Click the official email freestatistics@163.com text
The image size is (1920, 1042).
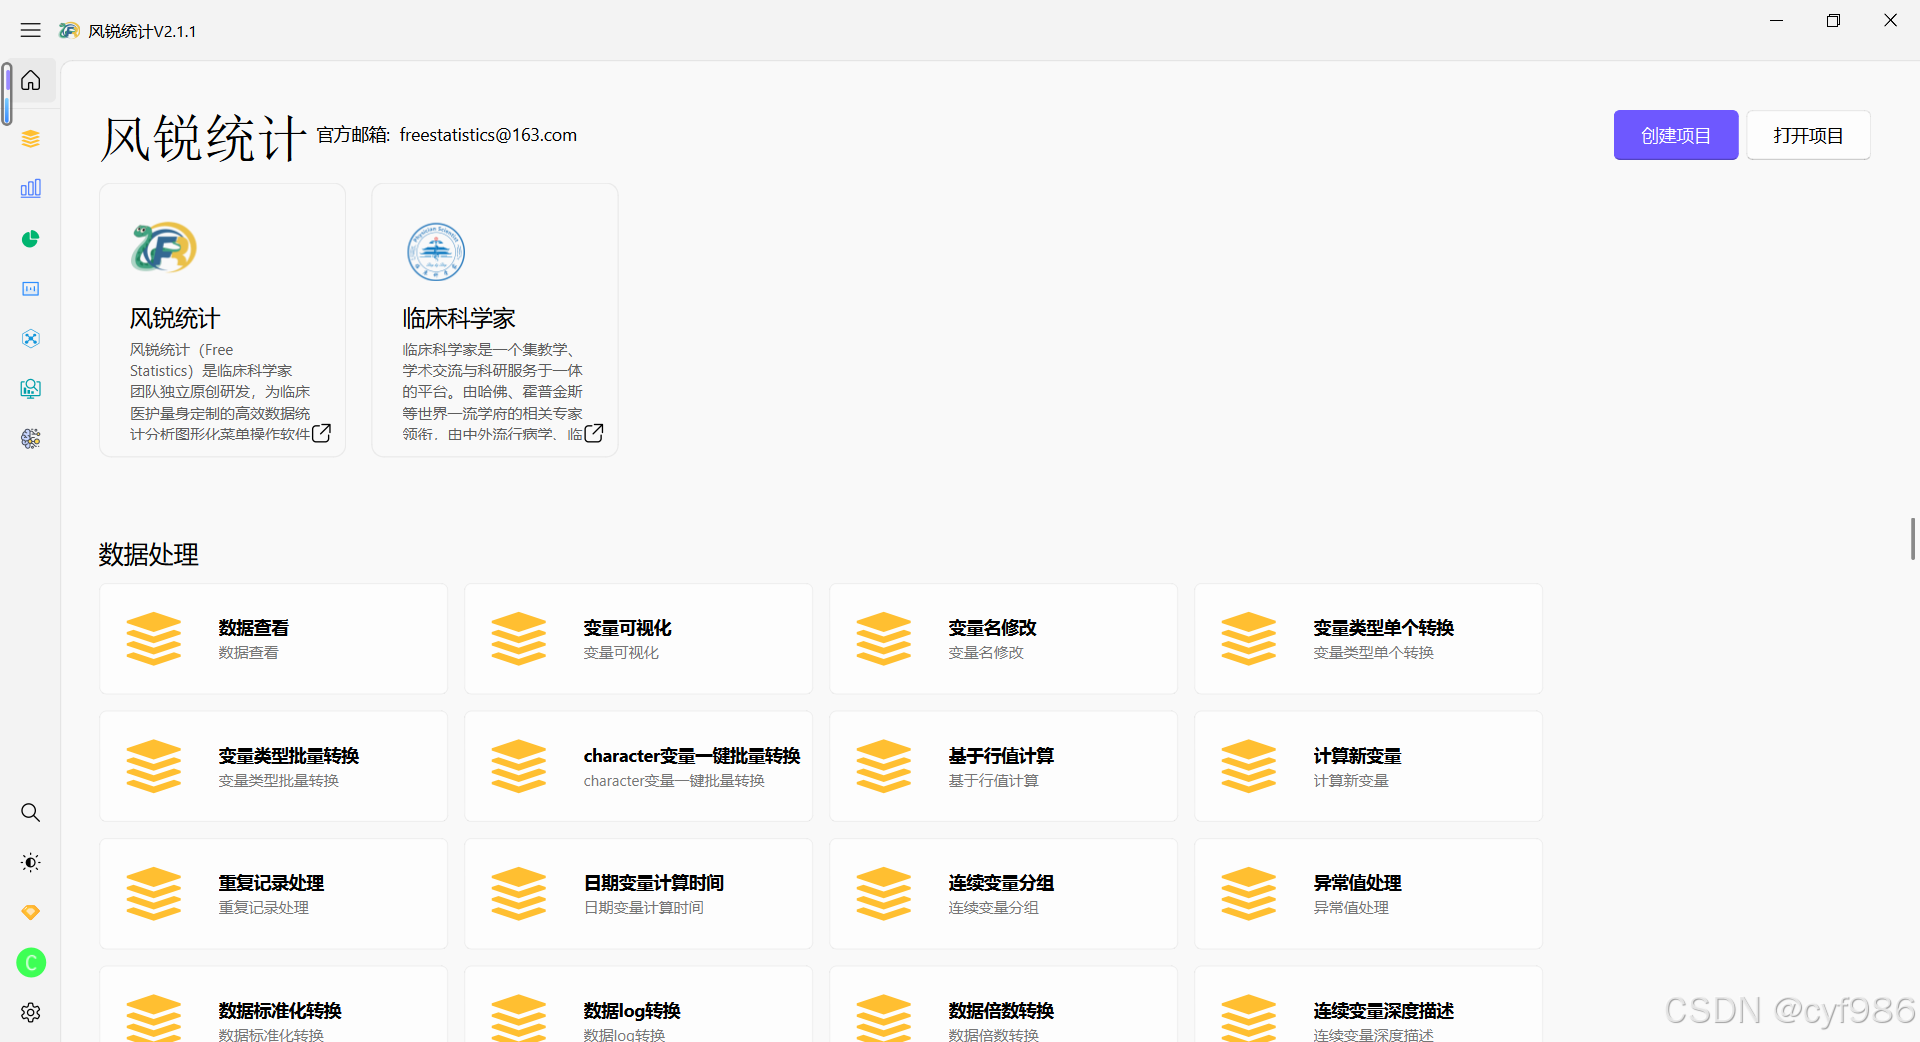[488, 135]
